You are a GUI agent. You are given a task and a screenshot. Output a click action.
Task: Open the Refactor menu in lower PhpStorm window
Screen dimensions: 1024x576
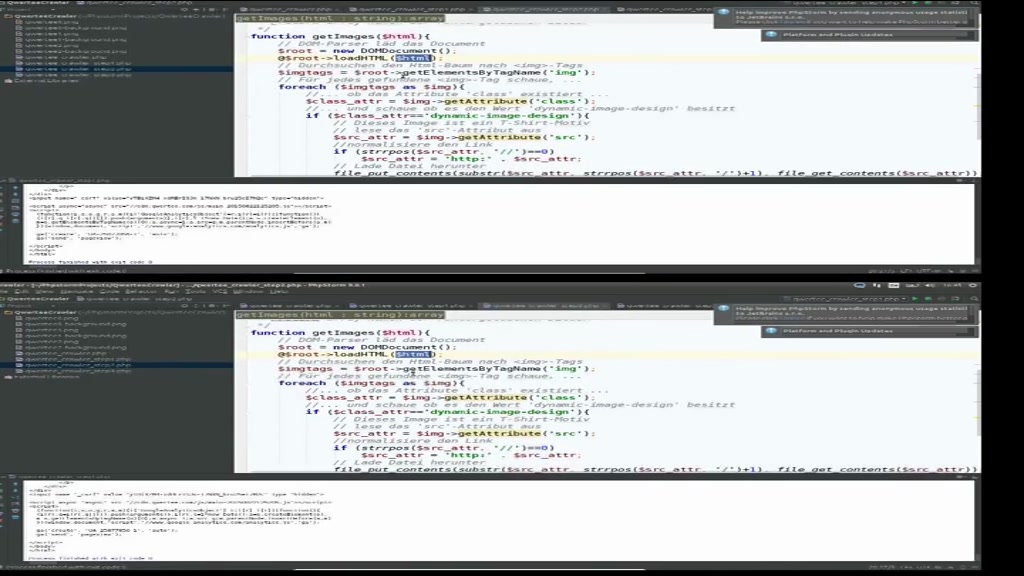click(x=140, y=291)
